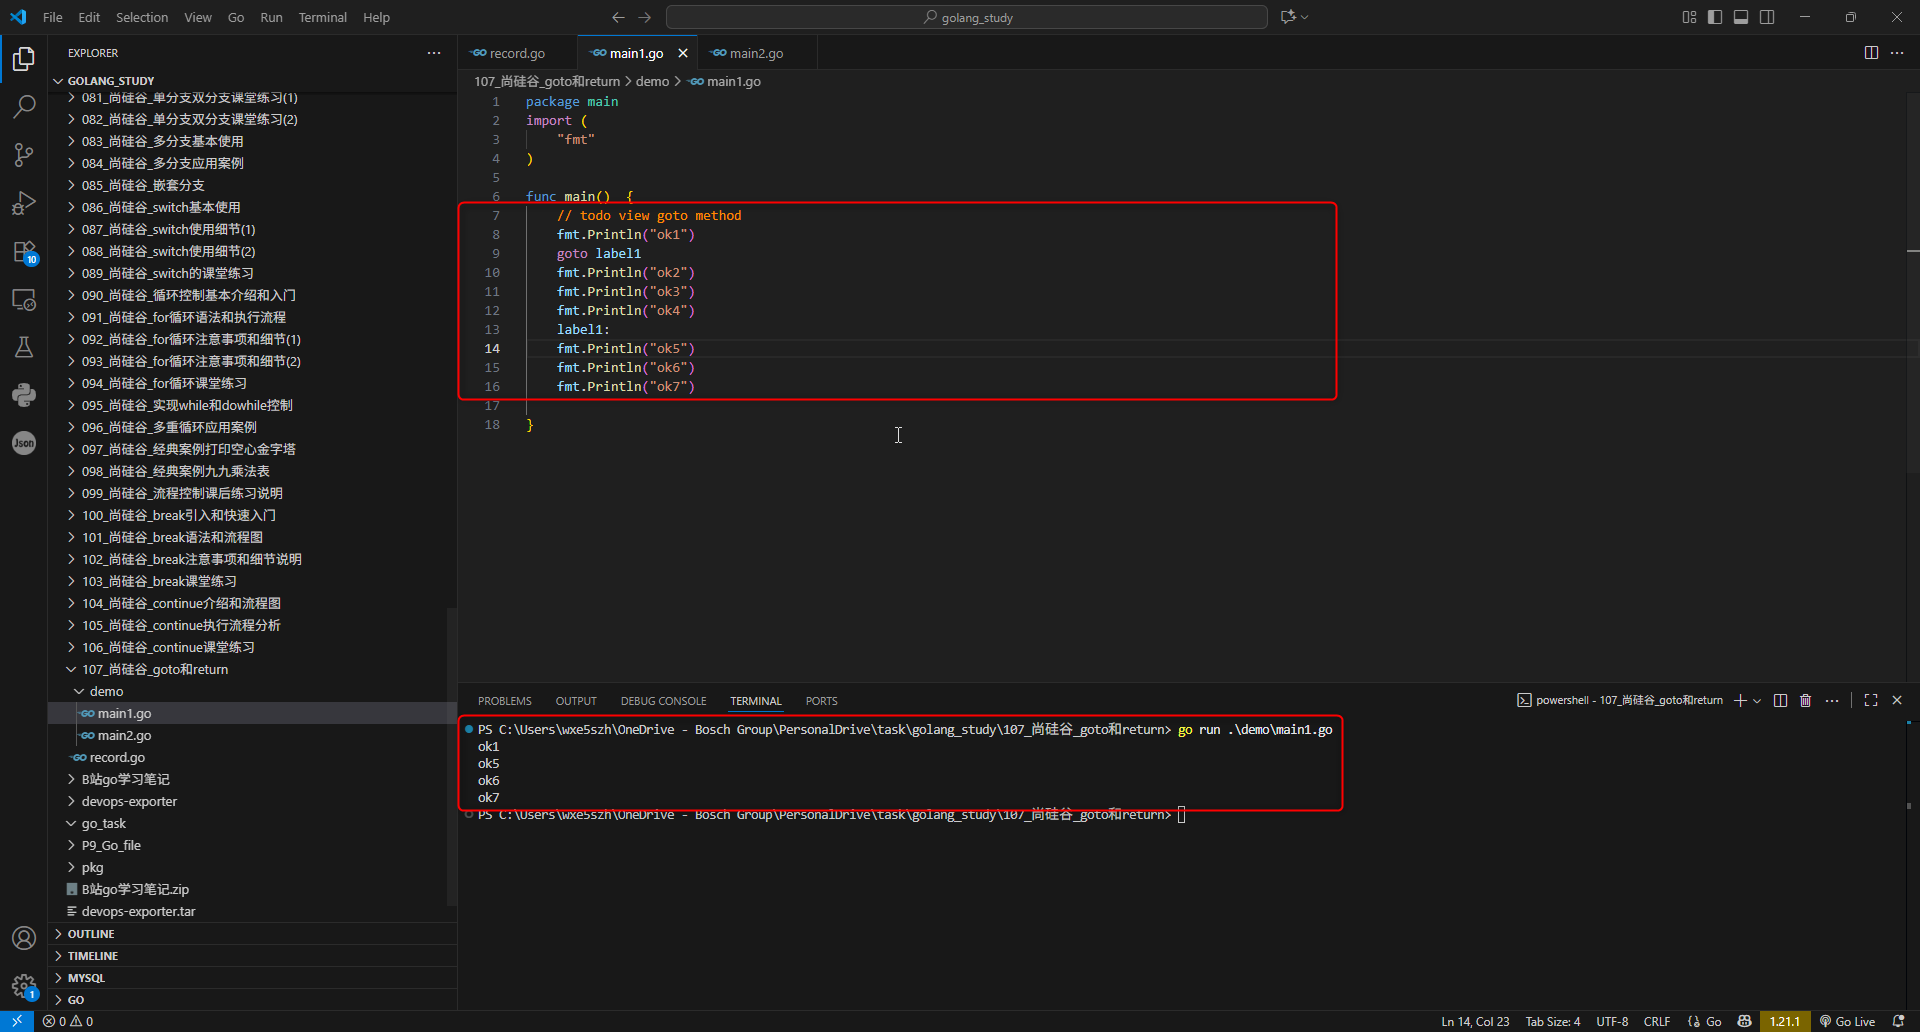Viewport: 1920px width, 1032px height.
Task: Toggle the secondary side bar
Action: click(1767, 17)
